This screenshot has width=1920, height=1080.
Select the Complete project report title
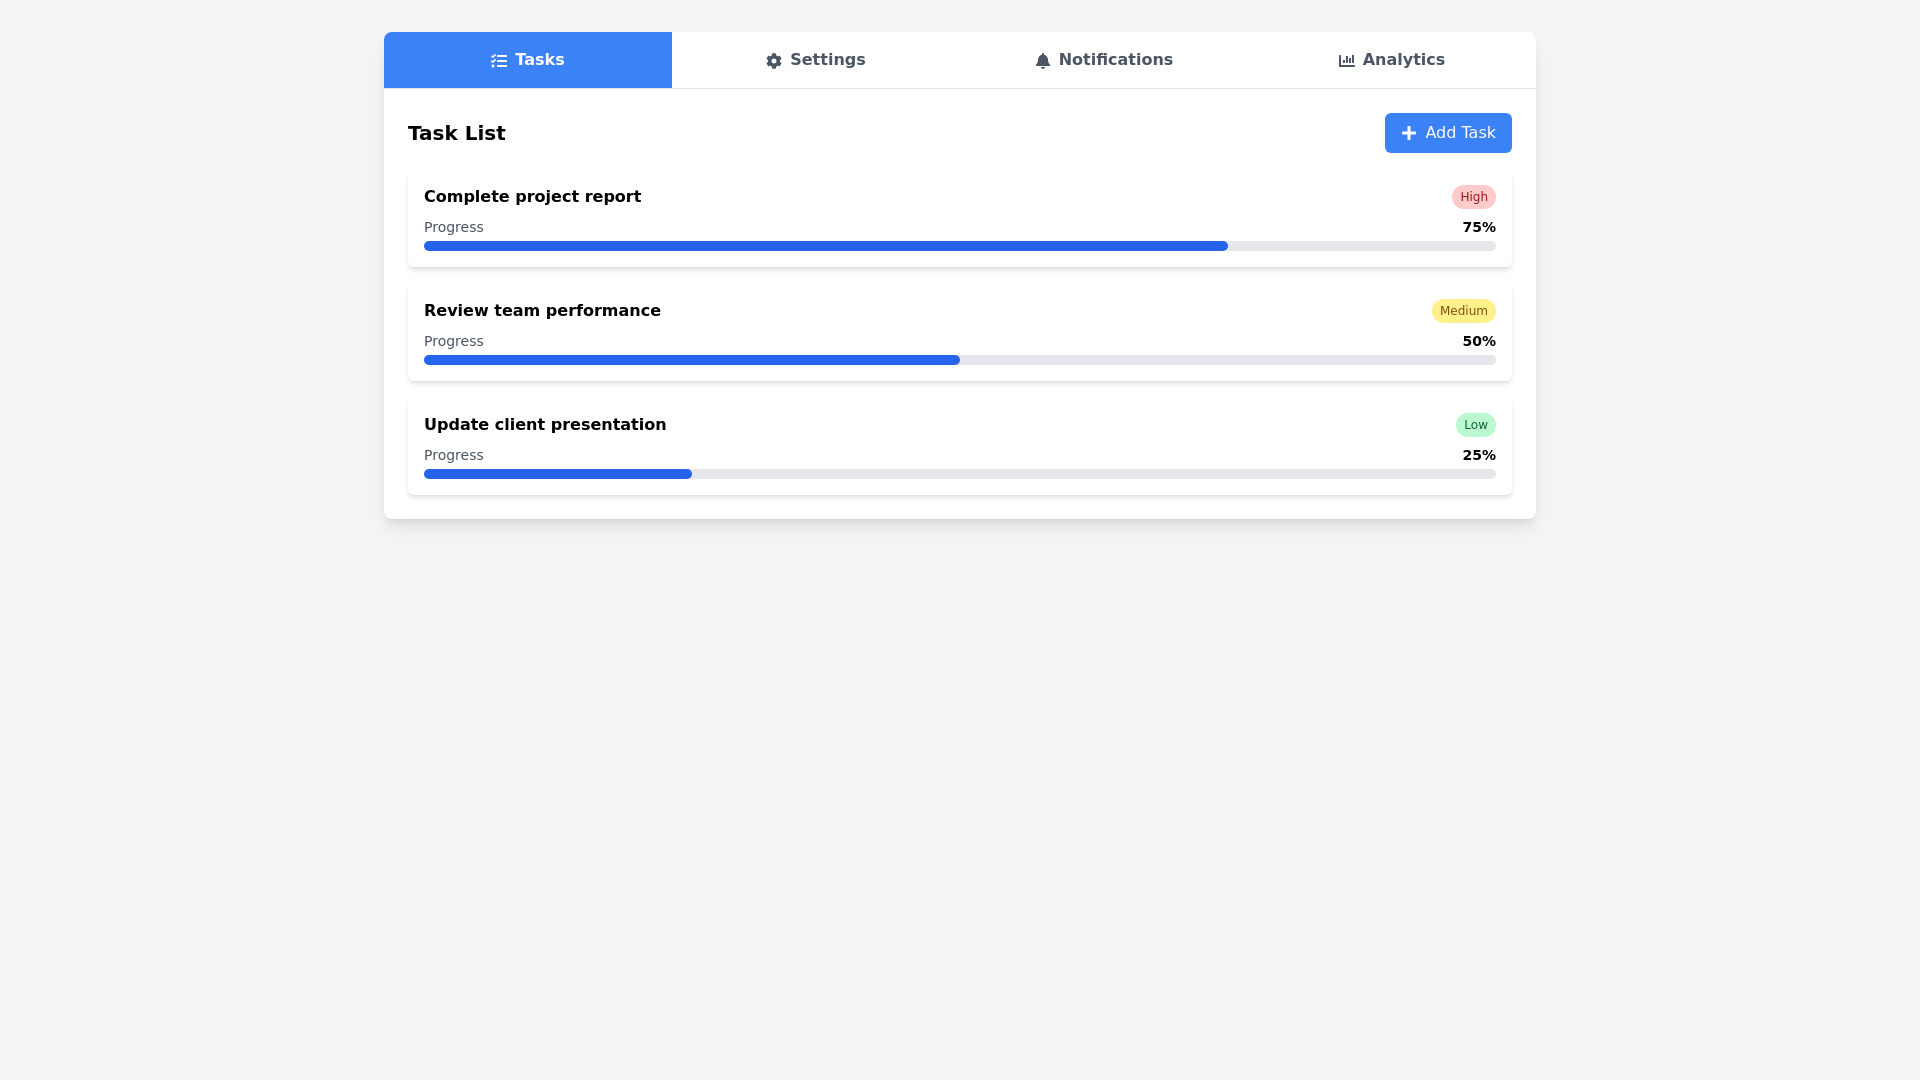(532, 197)
